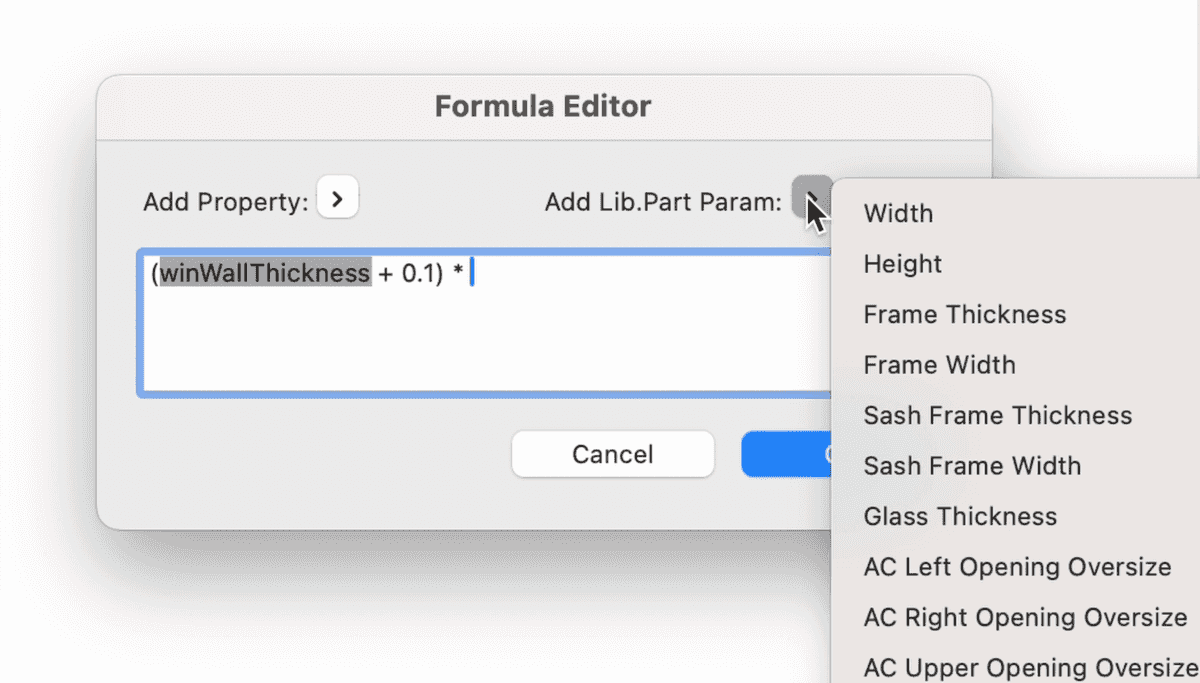Select AC Left Opening Oversize
The height and width of the screenshot is (683, 1200).
(x=1016, y=566)
